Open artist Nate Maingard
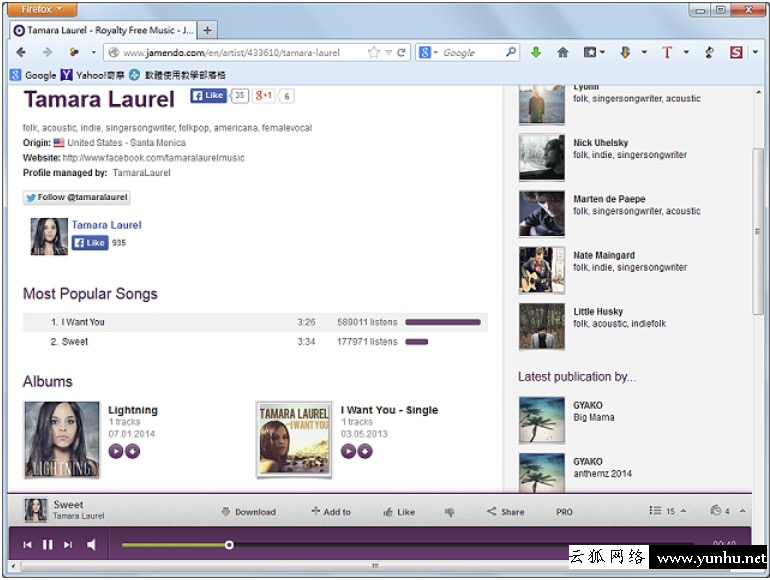 604,255
